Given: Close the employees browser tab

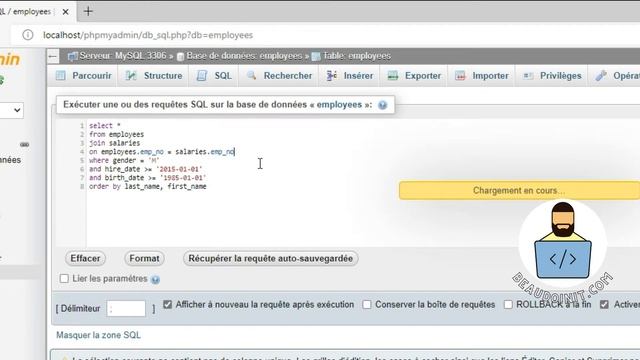Looking at the screenshot, I should (x=65, y=12).
